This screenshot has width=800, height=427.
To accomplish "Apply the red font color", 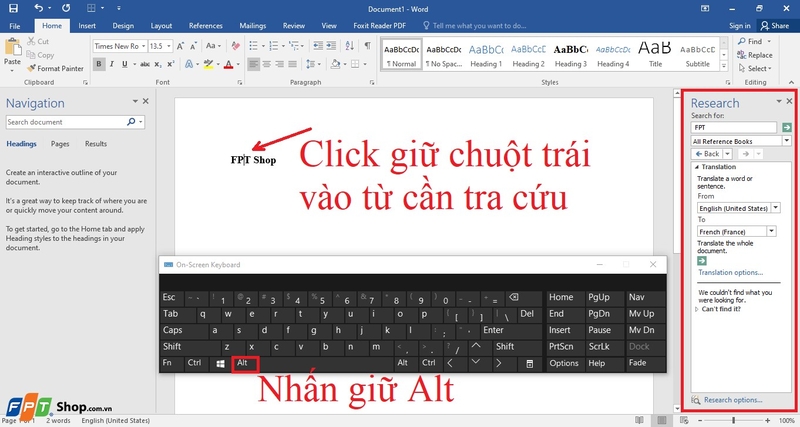I will (x=228, y=64).
